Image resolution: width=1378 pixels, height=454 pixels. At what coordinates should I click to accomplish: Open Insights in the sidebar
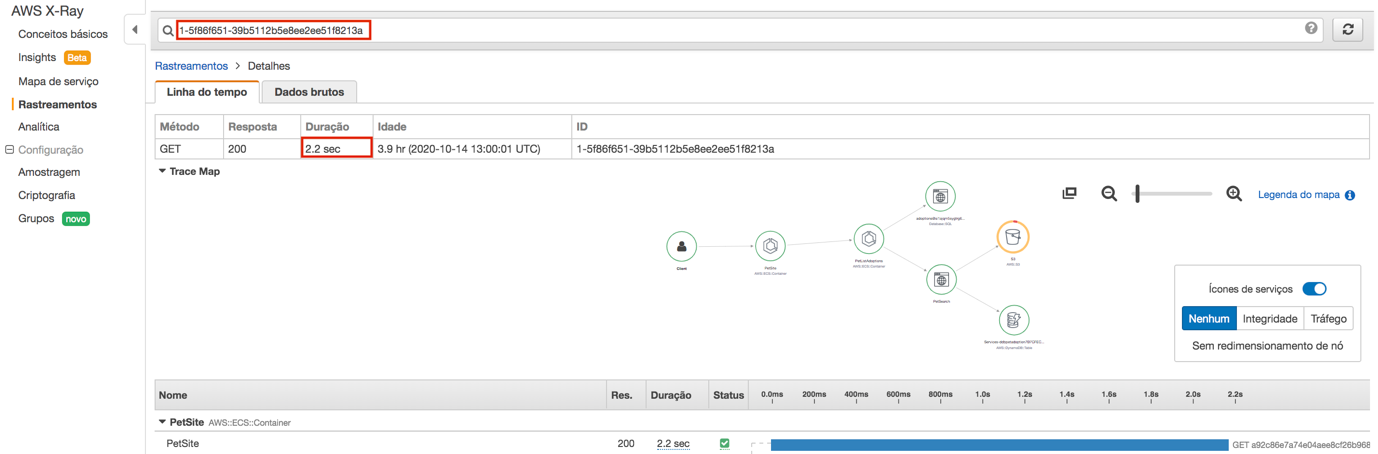coord(37,57)
